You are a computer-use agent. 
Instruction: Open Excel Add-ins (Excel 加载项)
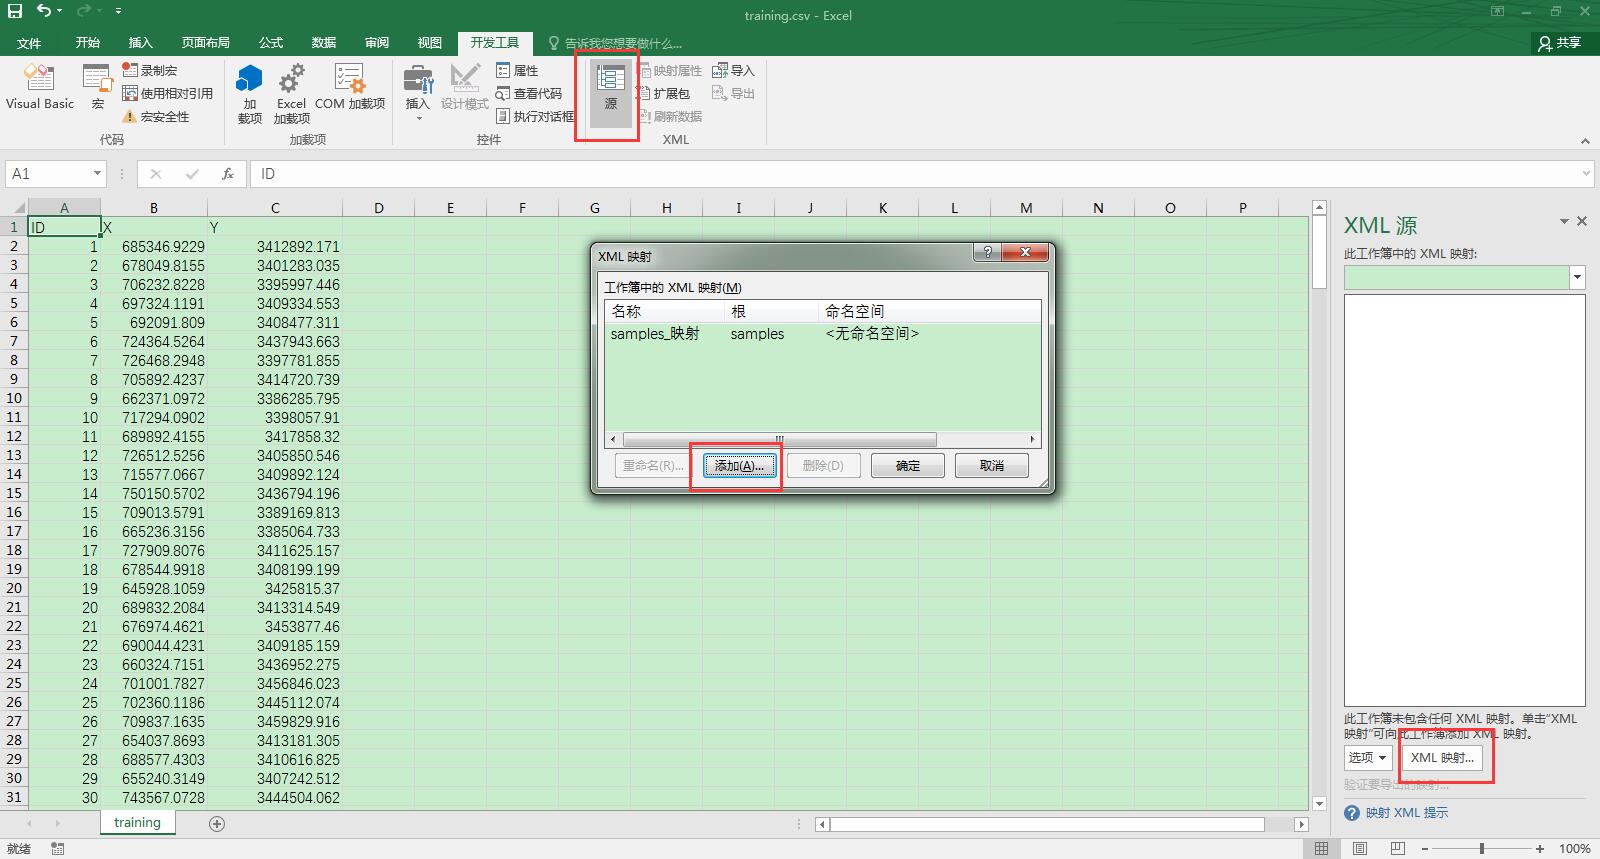(291, 93)
